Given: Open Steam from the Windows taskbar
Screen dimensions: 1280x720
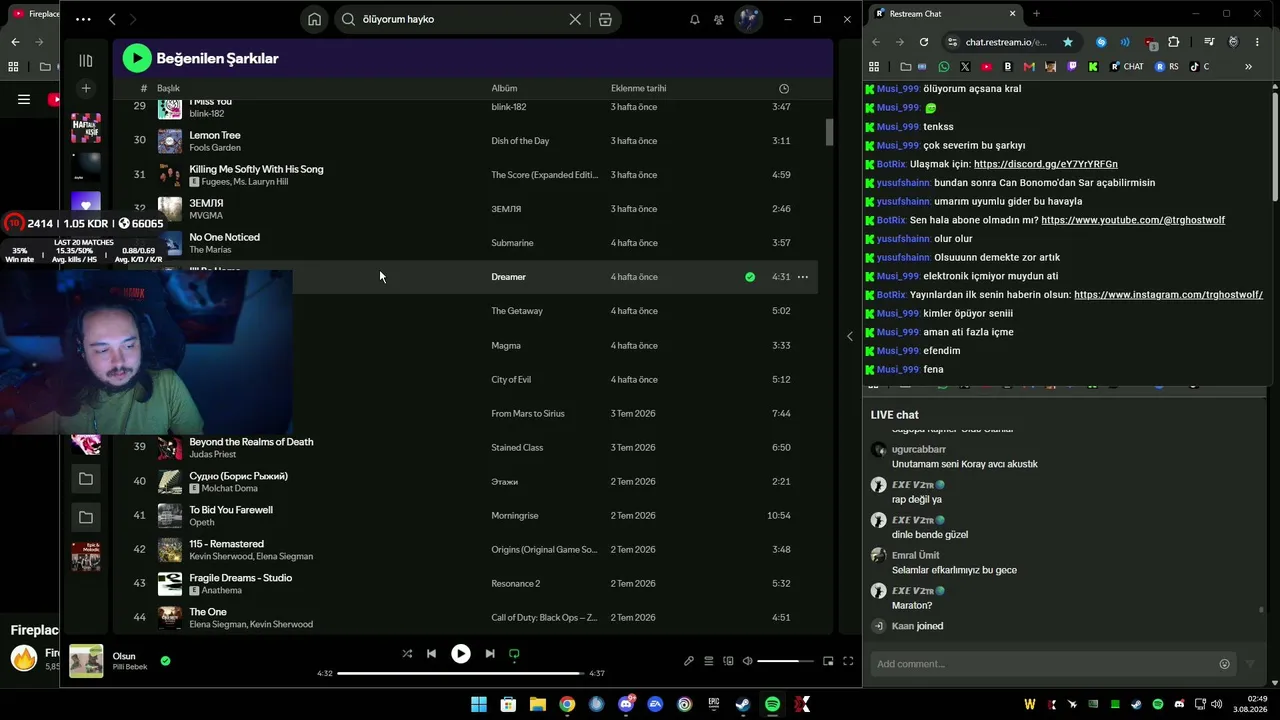Looking at the screenshot, I should pos(743,705).
